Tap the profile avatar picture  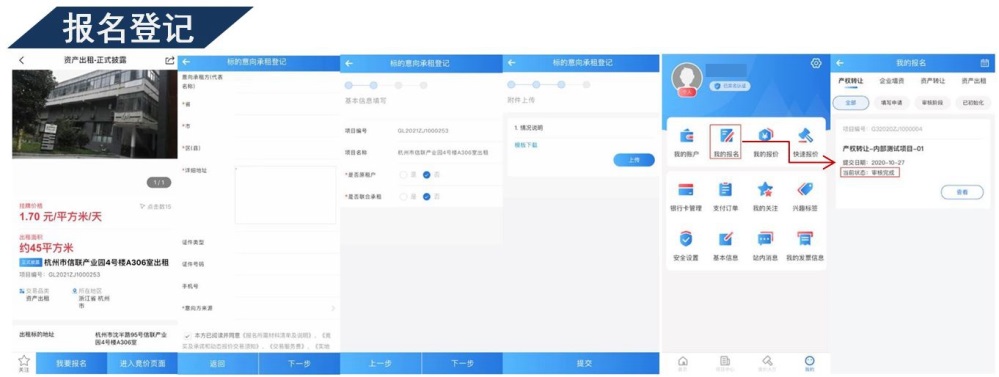pos(687,79)
